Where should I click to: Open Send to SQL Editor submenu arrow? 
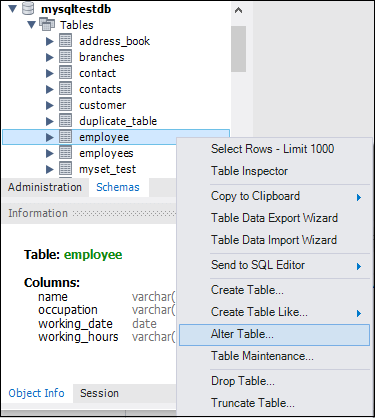359,266
